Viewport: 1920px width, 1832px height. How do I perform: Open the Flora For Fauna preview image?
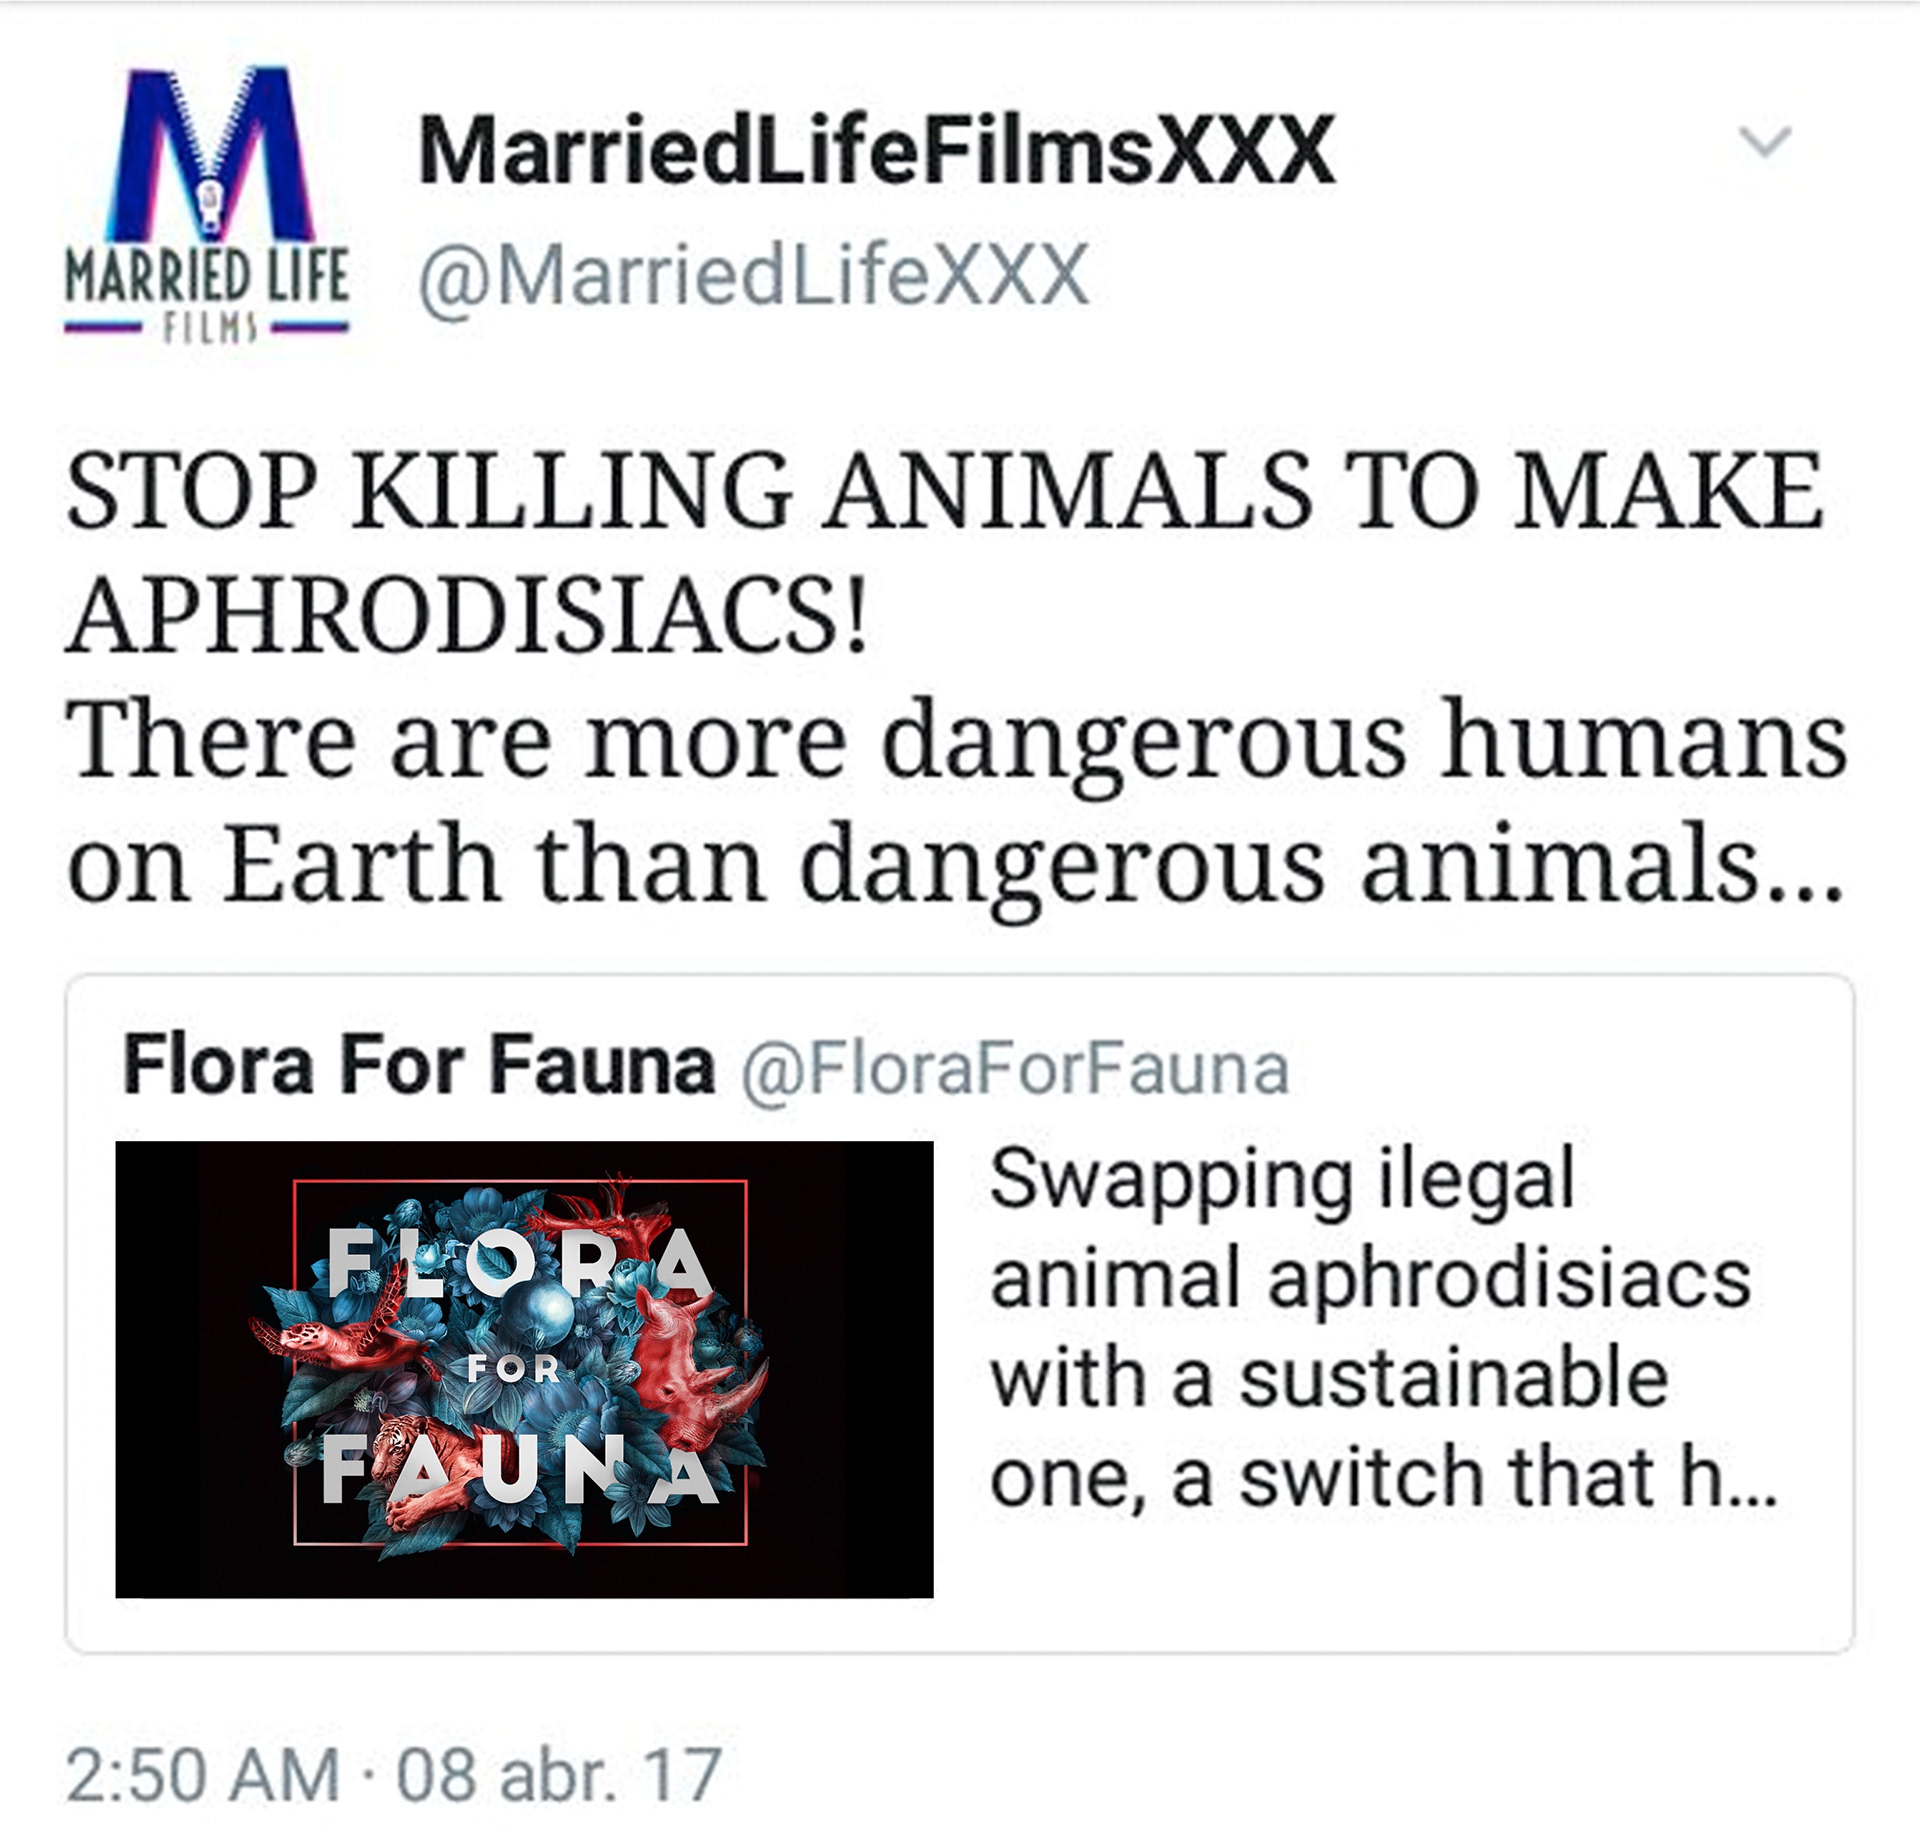pyautogui.click(x=524, y=1369)
